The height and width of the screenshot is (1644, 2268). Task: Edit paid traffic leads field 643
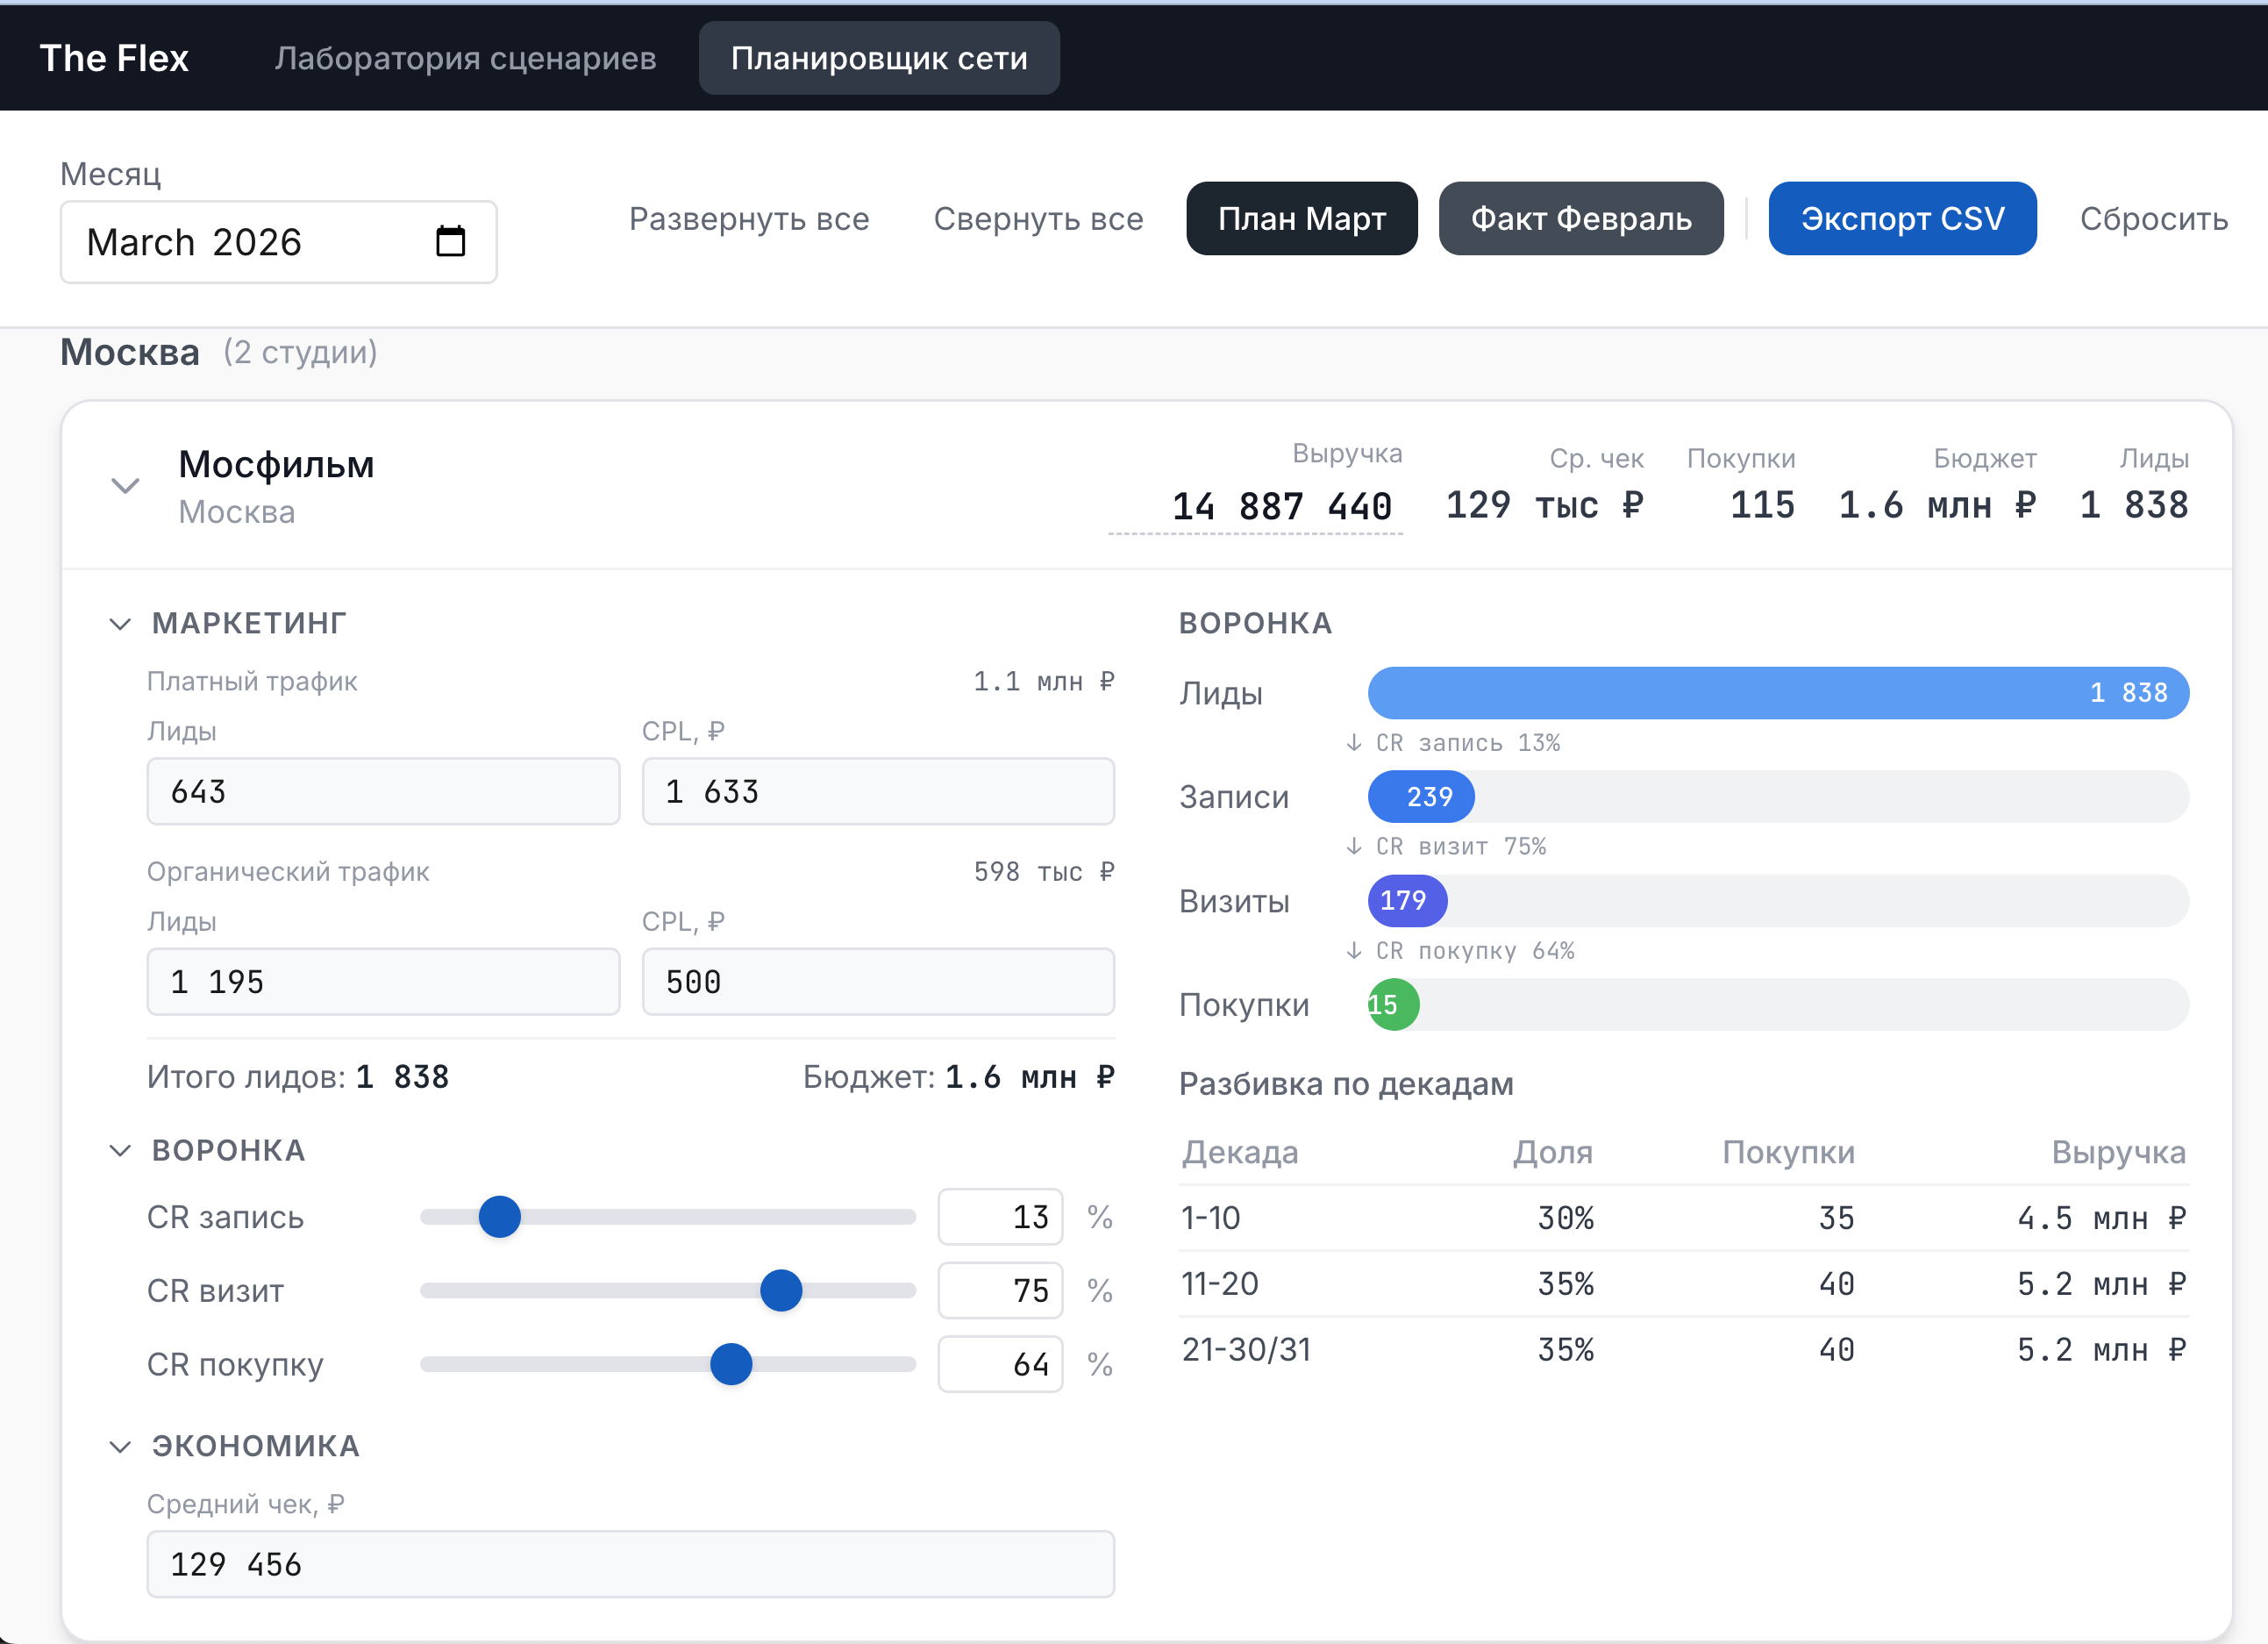(x=383, y=791)
